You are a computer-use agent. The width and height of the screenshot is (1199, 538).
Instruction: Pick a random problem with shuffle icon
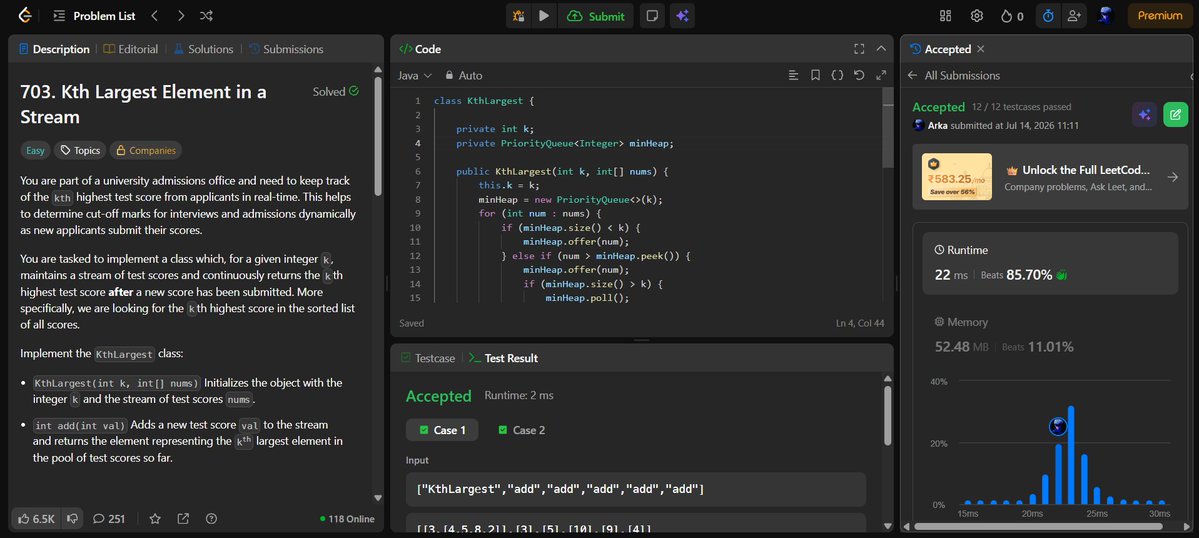pos(206,15)
